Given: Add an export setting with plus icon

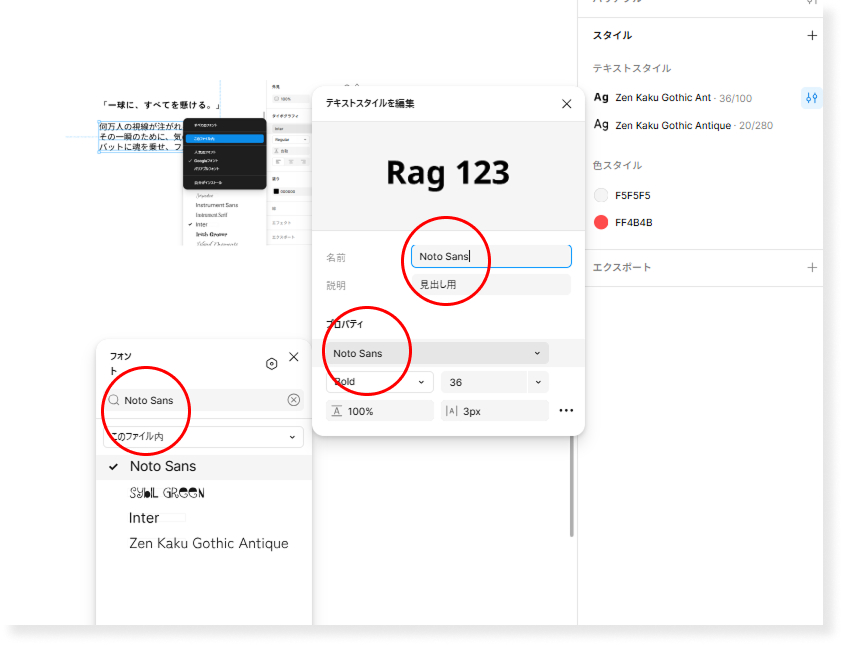Looking at the screenshot, I should coord(811,267).
